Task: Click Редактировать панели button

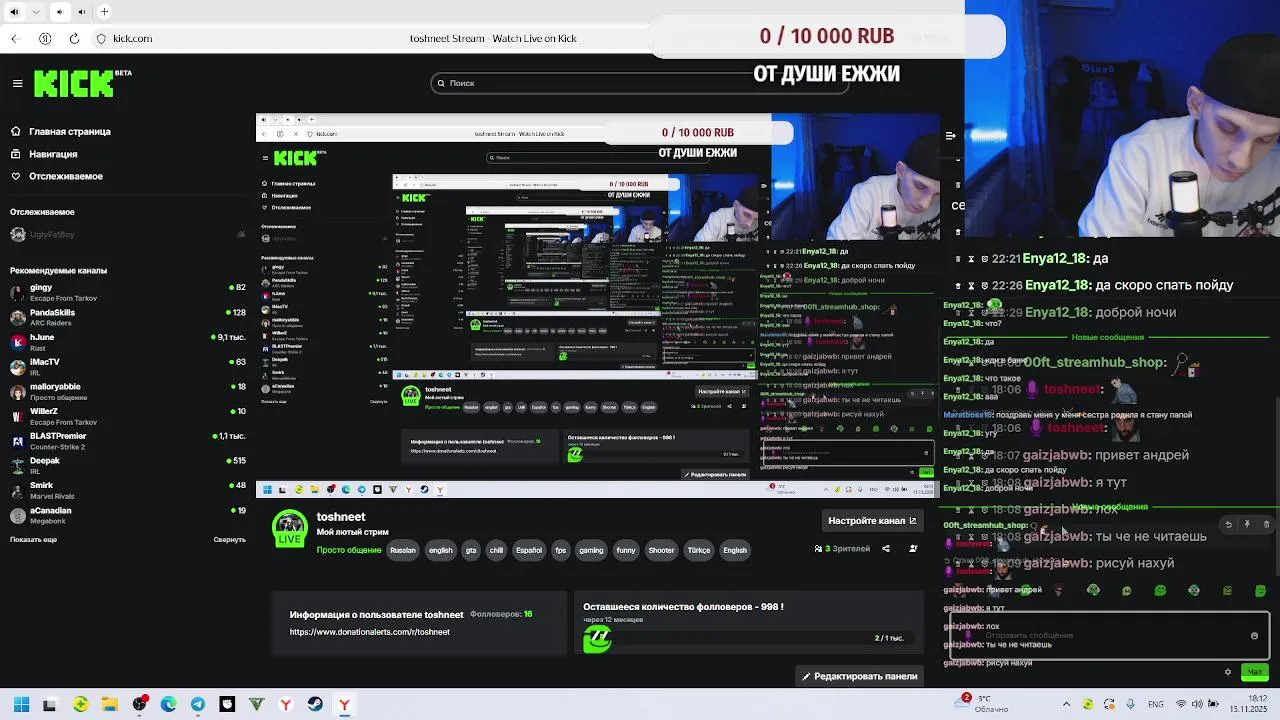Action: pos(860,676)
